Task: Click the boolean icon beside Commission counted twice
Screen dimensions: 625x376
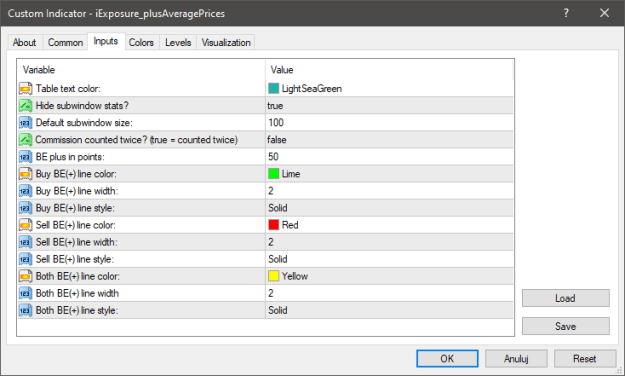Action: (x=25, y=140)
